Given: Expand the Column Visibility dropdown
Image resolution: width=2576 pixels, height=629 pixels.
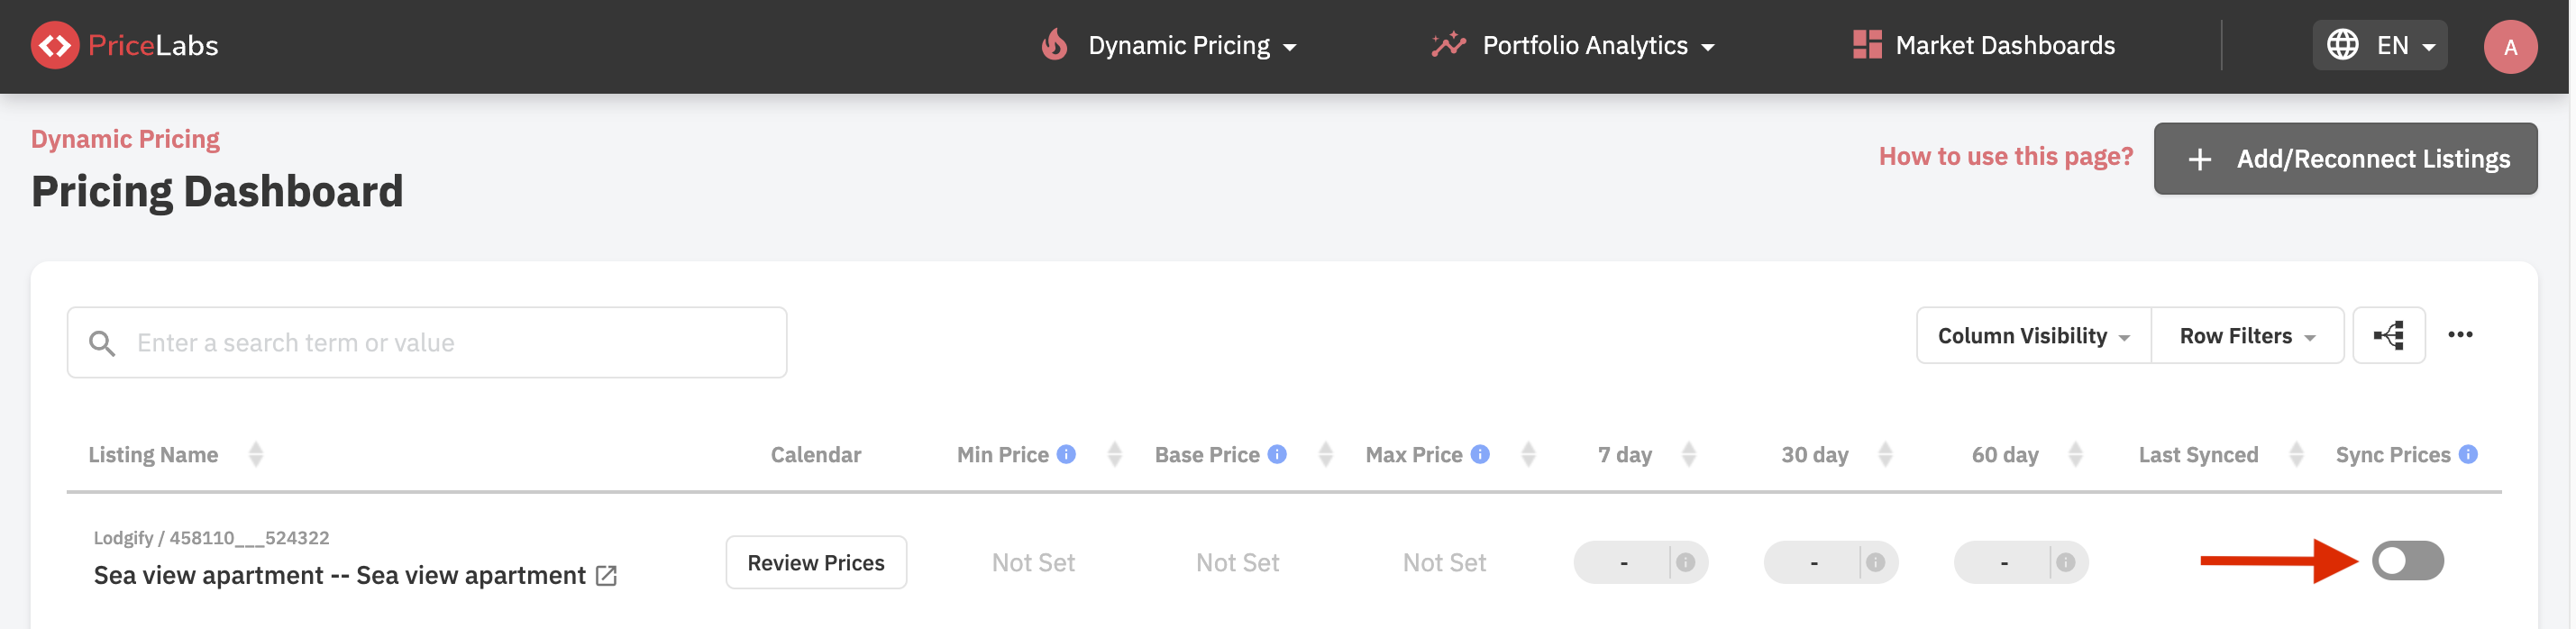Looking at the screenshot, I should point(2032,336).
